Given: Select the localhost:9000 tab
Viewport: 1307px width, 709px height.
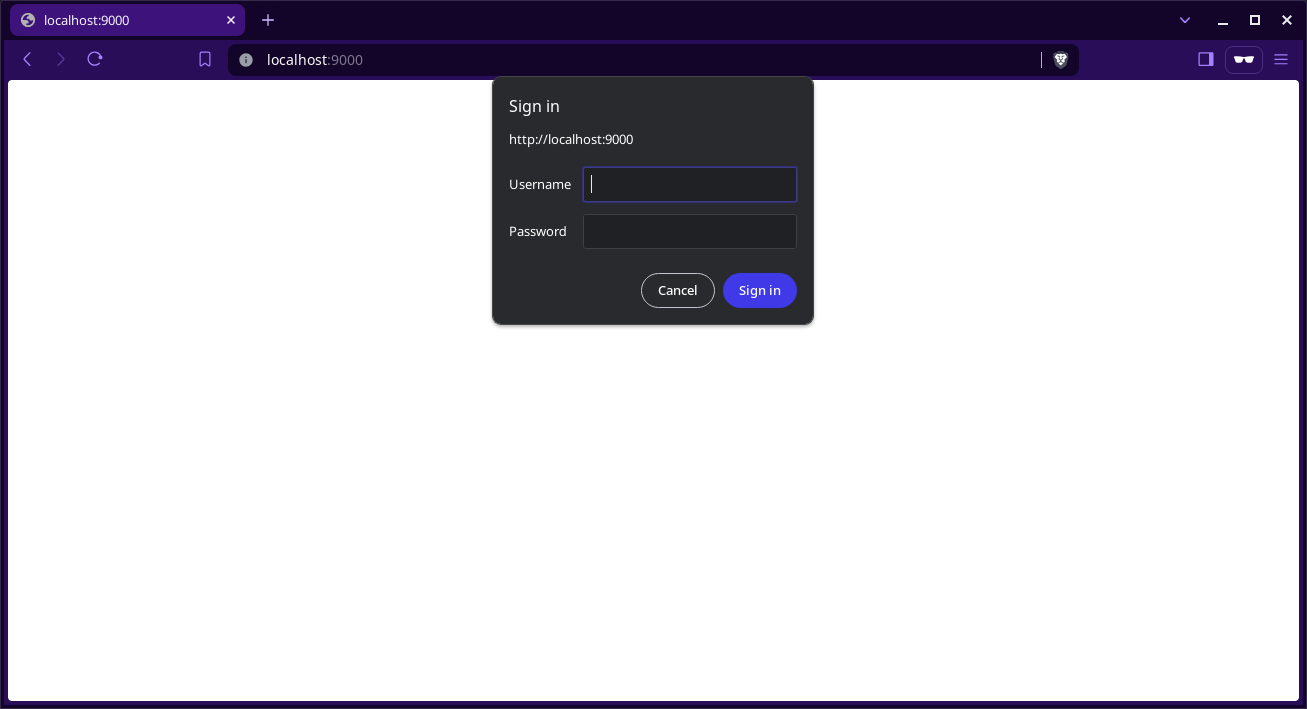Looking at the screenshot, I should pyautogui.click(x=120, y=20).
